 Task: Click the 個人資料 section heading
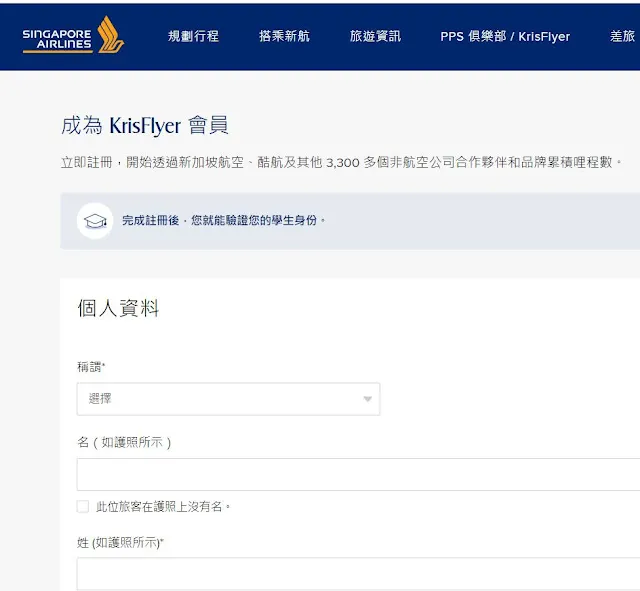(118, 308)
